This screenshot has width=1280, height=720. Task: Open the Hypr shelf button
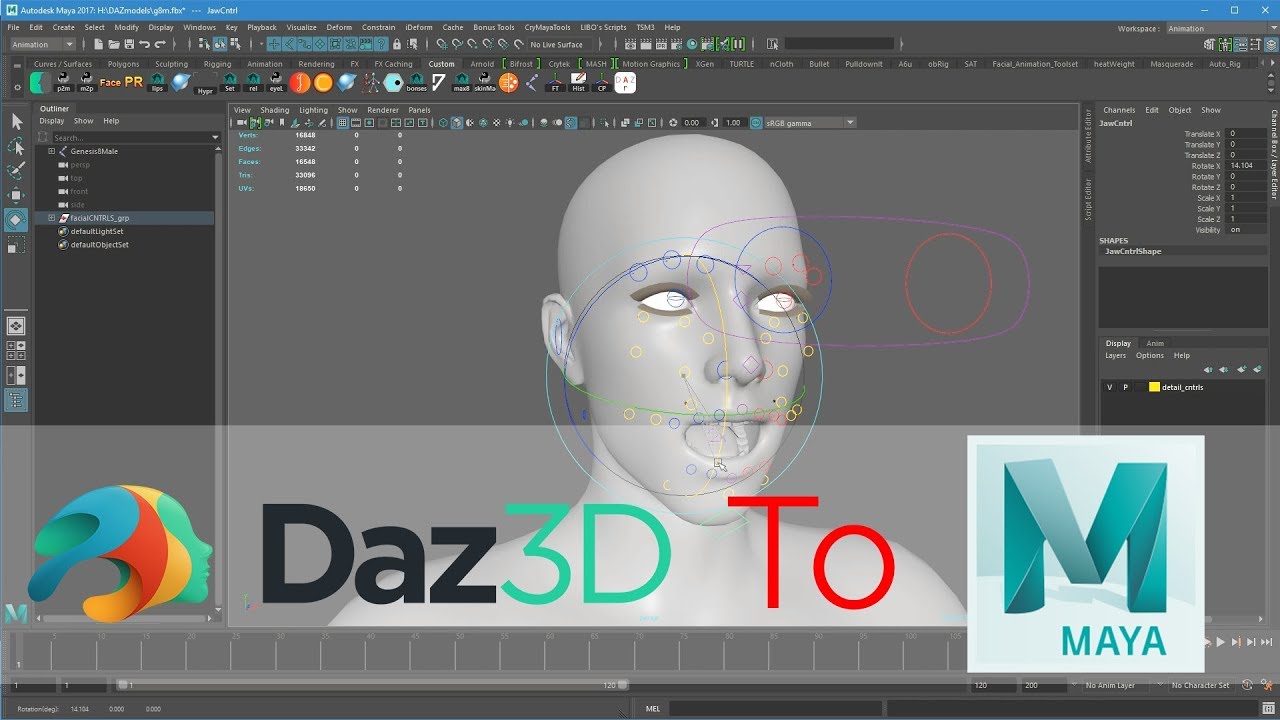(205, 84)
